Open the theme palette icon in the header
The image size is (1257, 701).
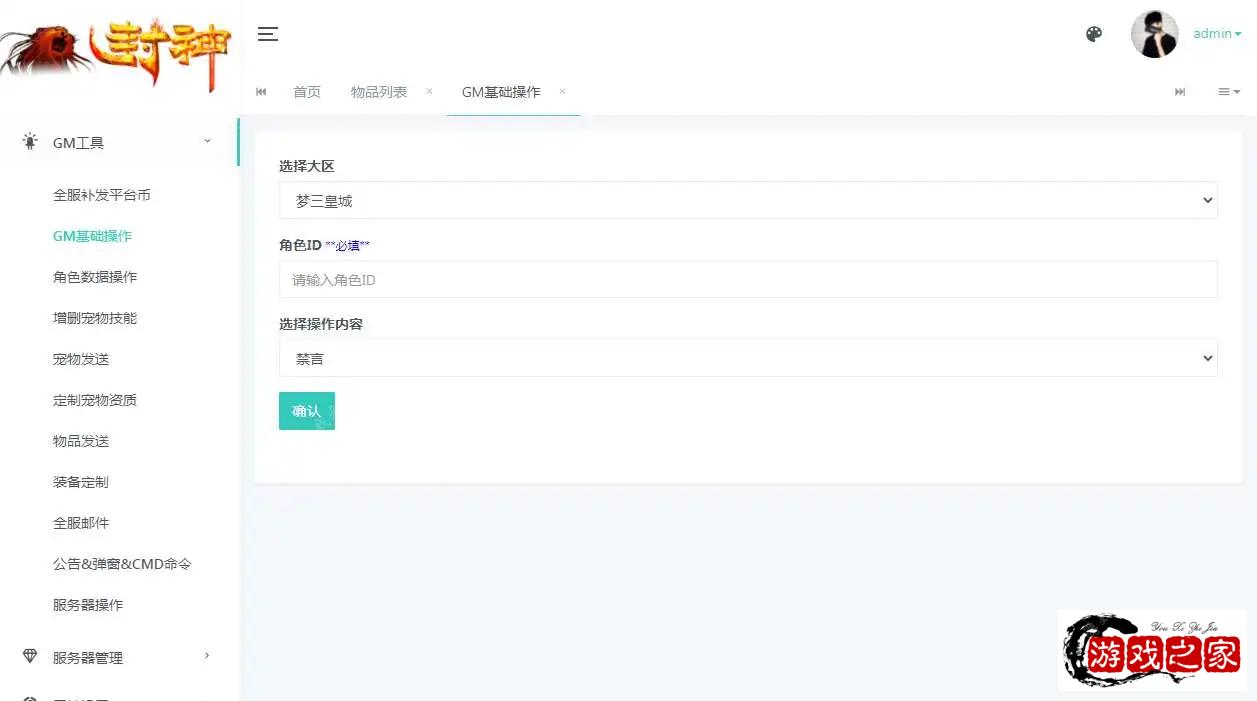(x=1094, y=33)
